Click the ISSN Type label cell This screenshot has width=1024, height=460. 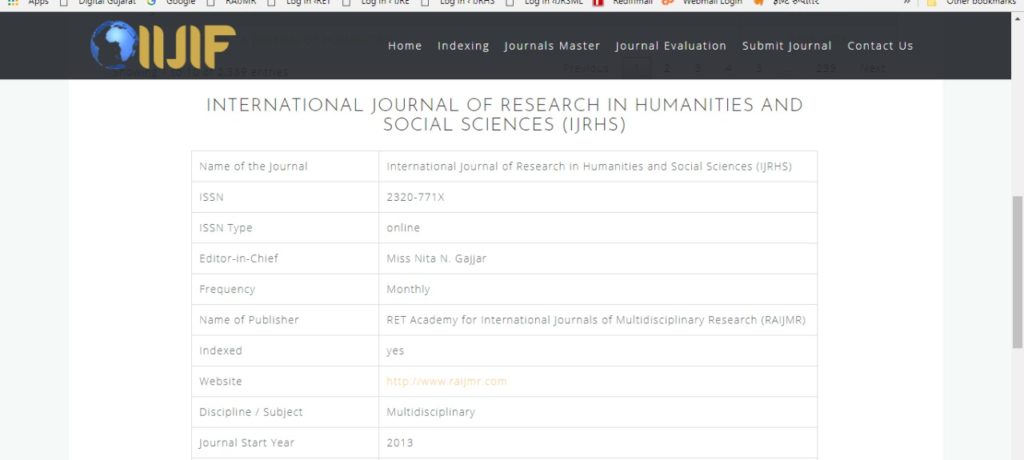click(x=285, y=228)
